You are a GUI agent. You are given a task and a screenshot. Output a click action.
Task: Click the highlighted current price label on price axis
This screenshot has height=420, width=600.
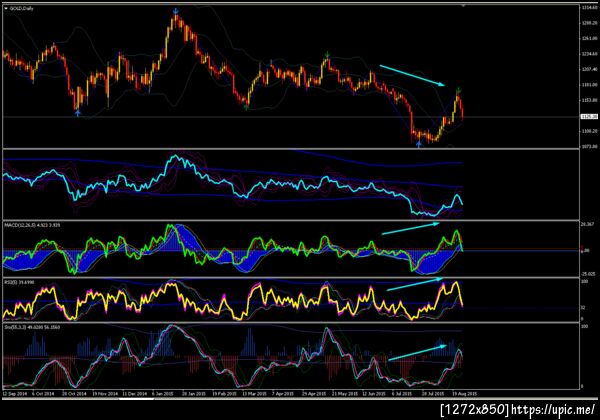pos(589,116)
